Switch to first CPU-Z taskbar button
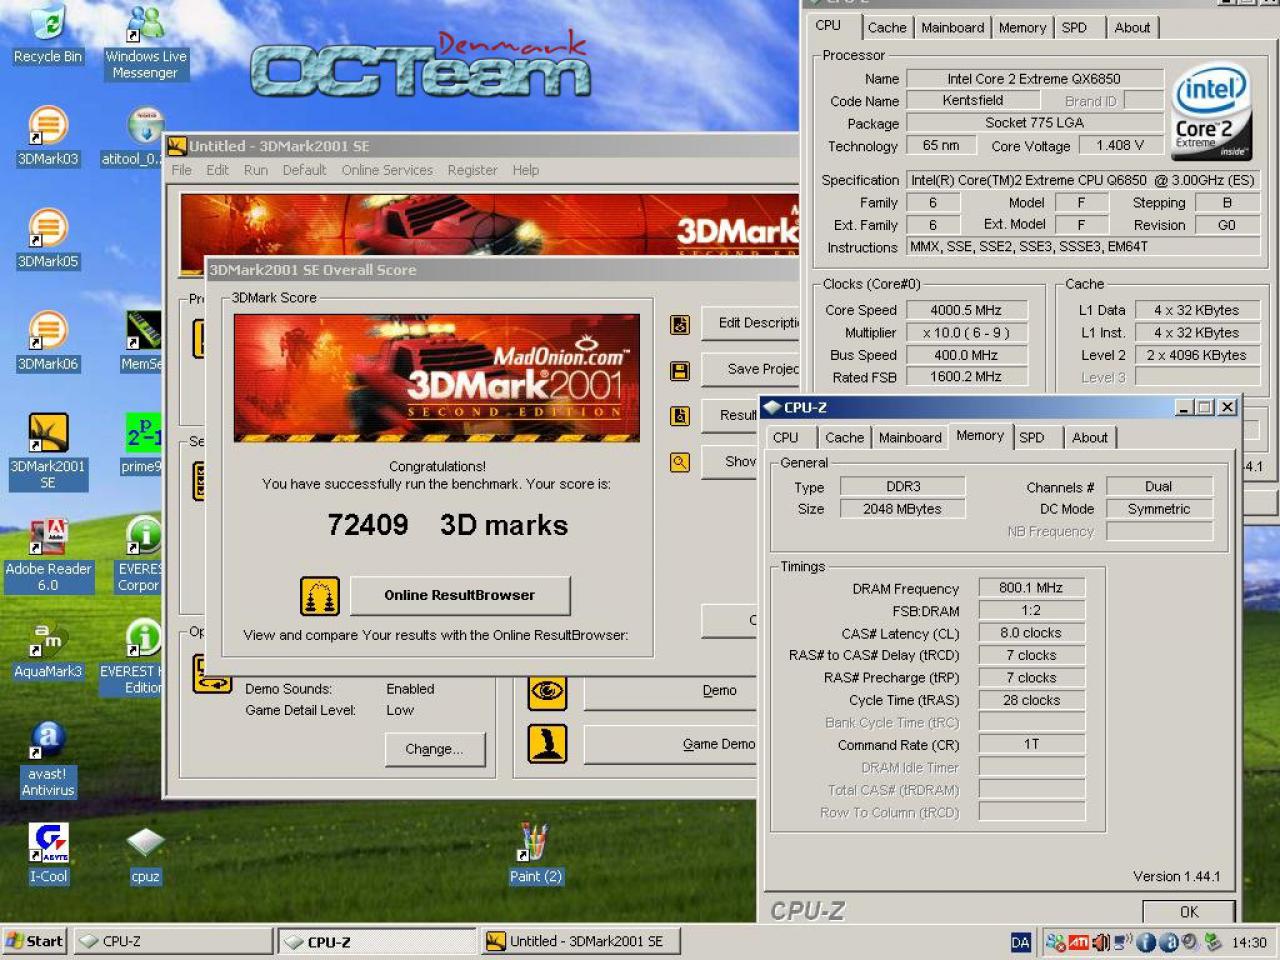The image size is (1280, 960). (173, 941)
